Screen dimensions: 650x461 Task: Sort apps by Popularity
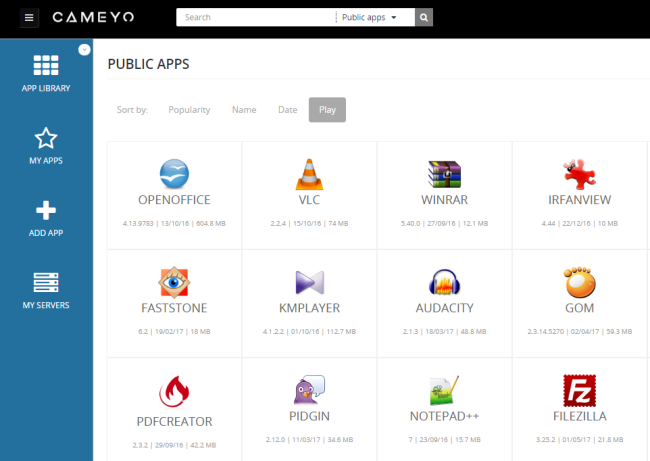(x=189, y=110)
